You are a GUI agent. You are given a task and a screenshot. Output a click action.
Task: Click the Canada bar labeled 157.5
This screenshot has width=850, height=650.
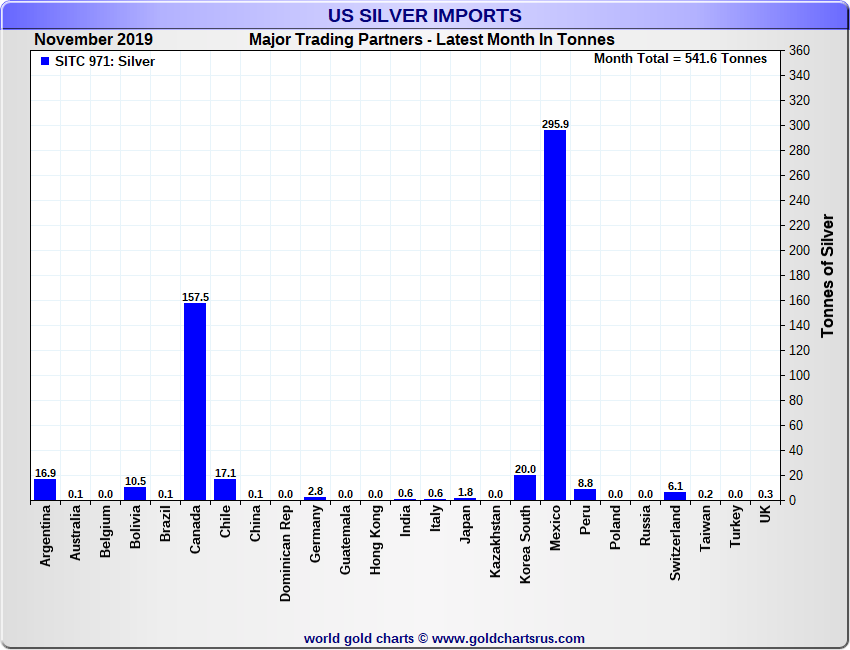[195, 401]
